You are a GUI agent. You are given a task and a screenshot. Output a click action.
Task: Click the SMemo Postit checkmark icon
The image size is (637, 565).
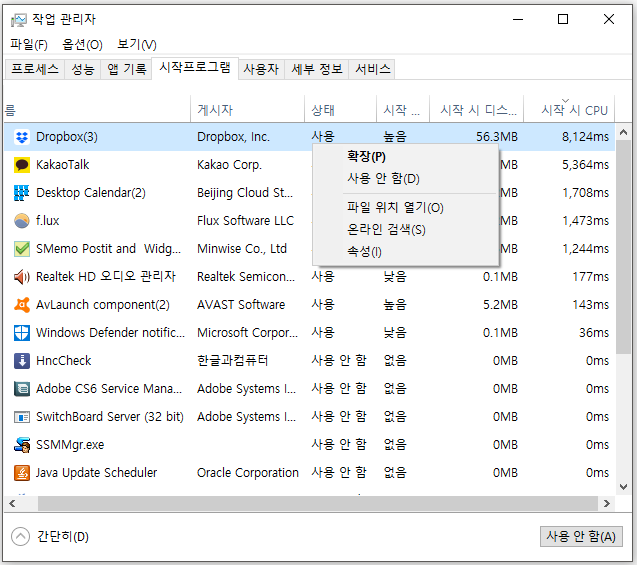click(22, 249)
